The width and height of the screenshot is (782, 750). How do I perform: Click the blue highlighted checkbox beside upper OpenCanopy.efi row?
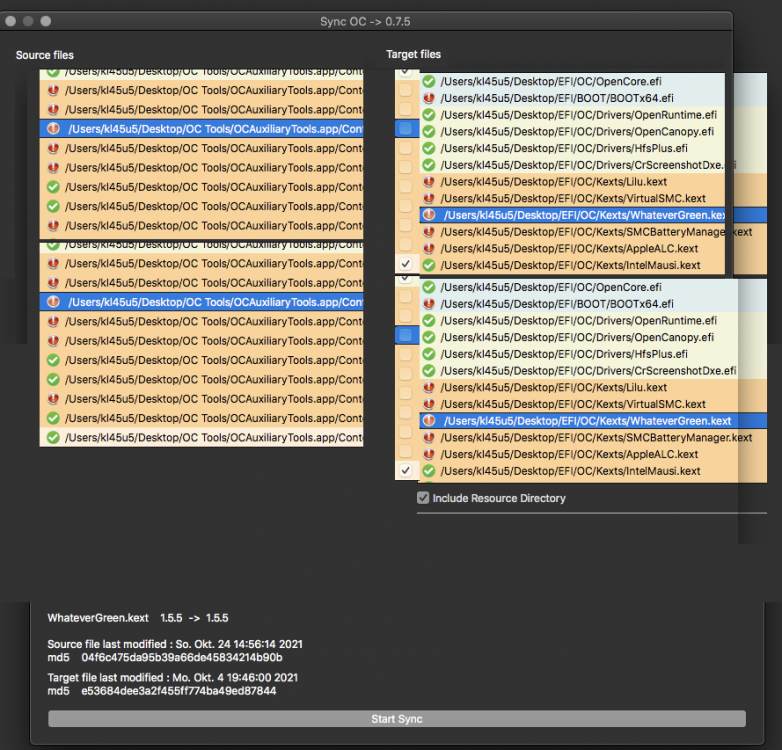click(405, 128)
